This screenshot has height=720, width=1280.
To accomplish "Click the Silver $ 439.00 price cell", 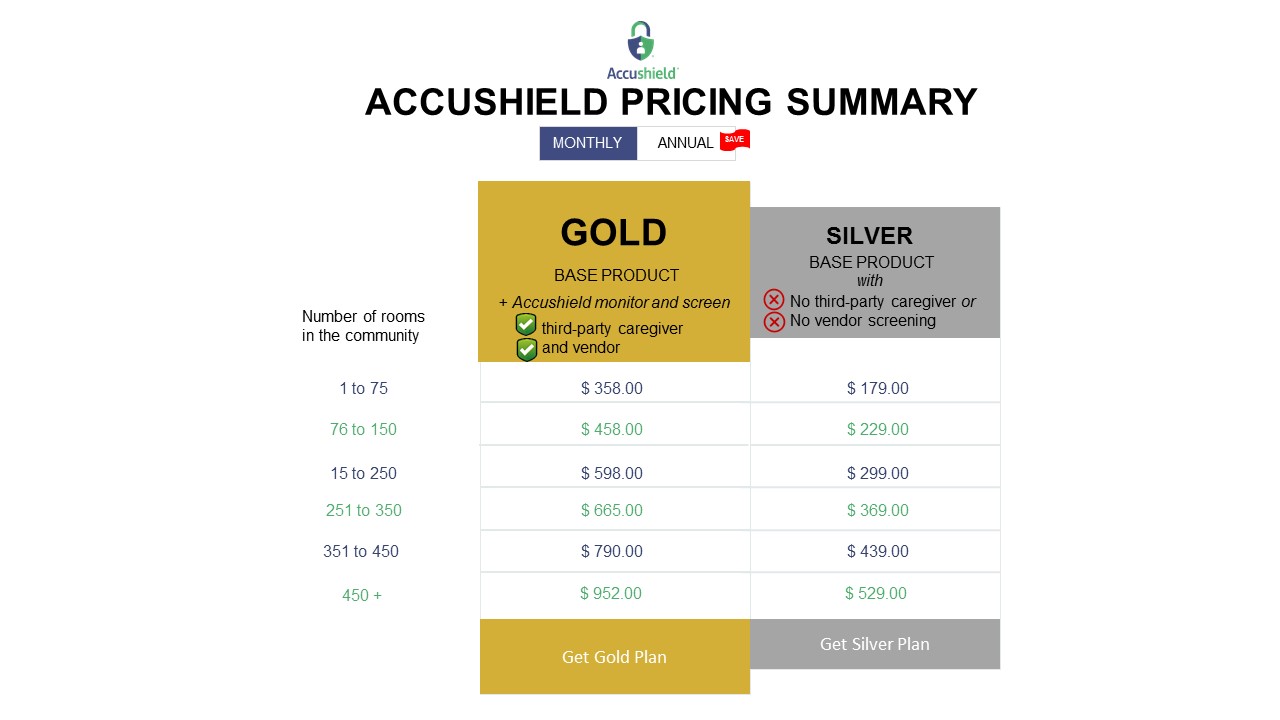I will [877, 551].
